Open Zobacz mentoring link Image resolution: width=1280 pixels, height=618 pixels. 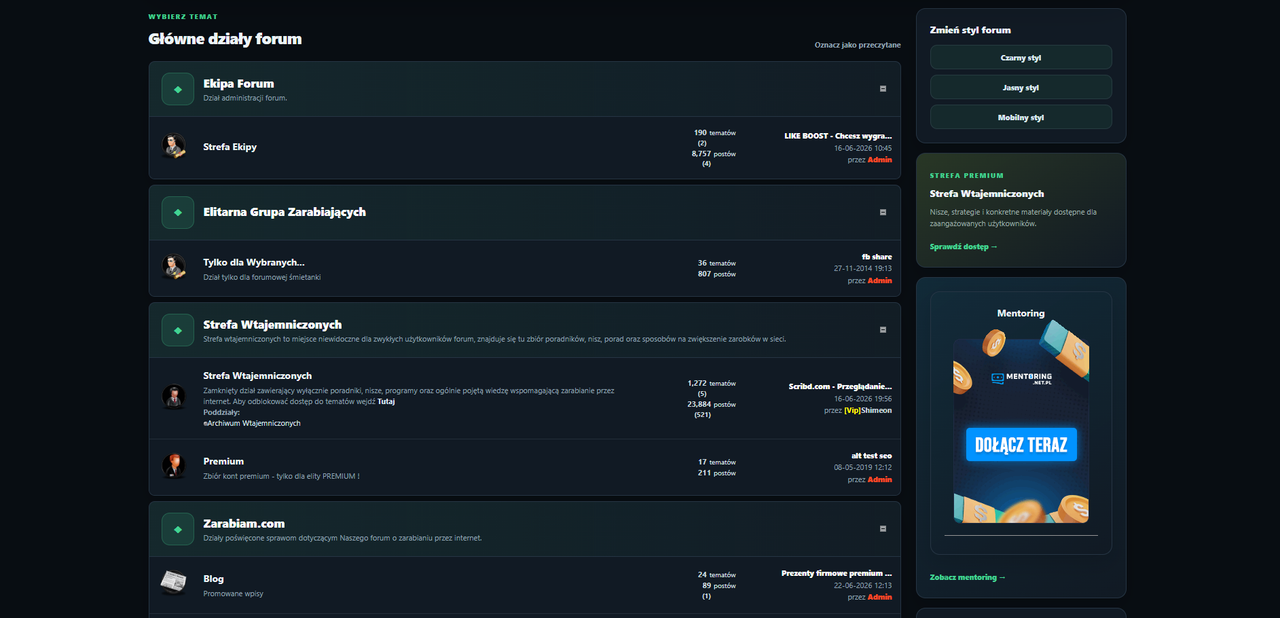pos(968,577)
